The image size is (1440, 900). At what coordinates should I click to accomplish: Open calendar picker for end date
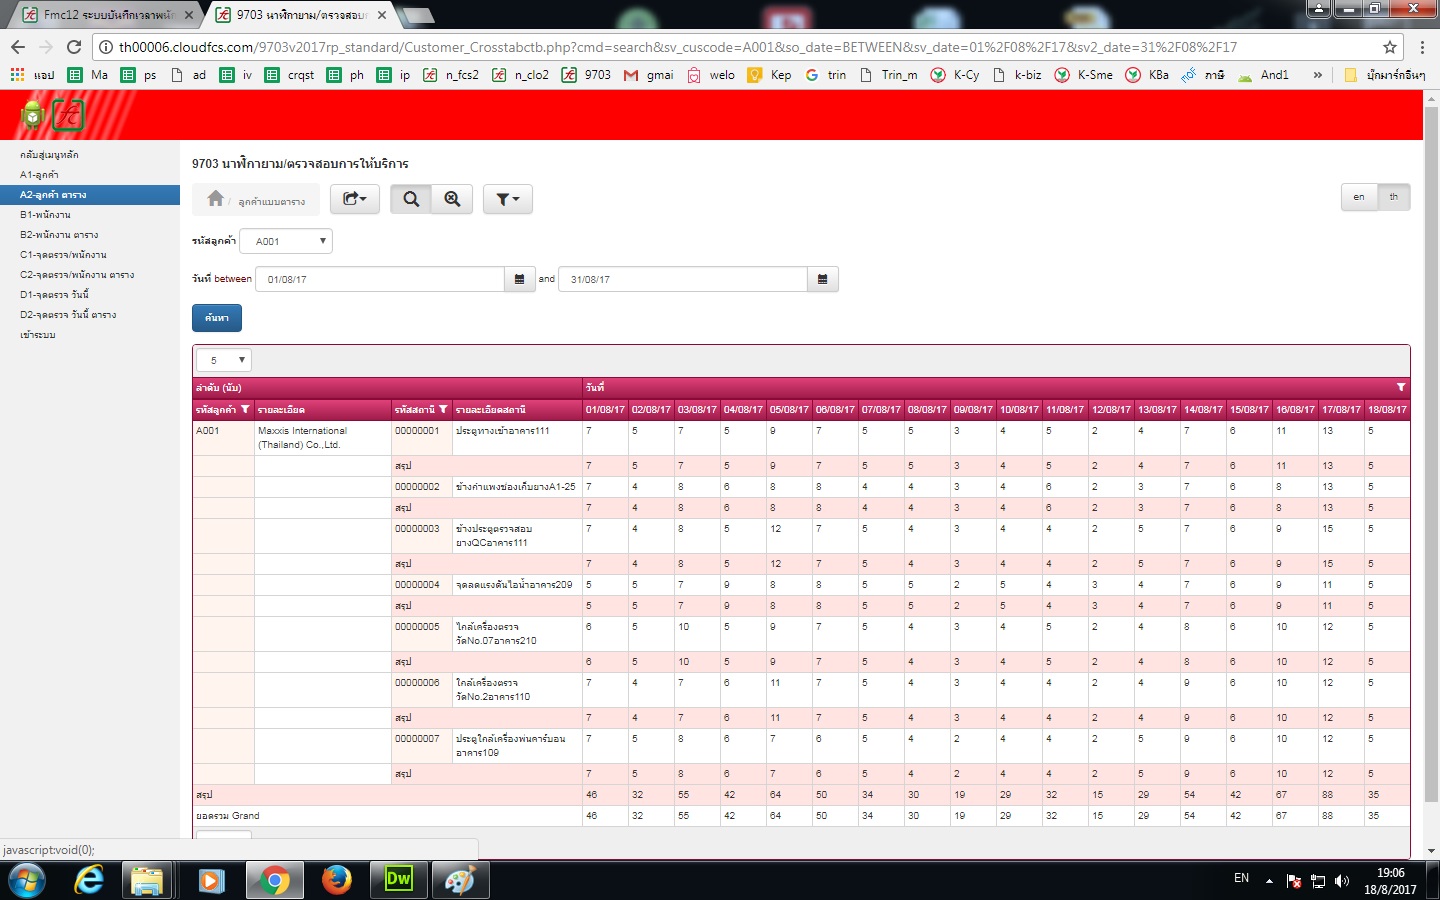pos(822,279)
